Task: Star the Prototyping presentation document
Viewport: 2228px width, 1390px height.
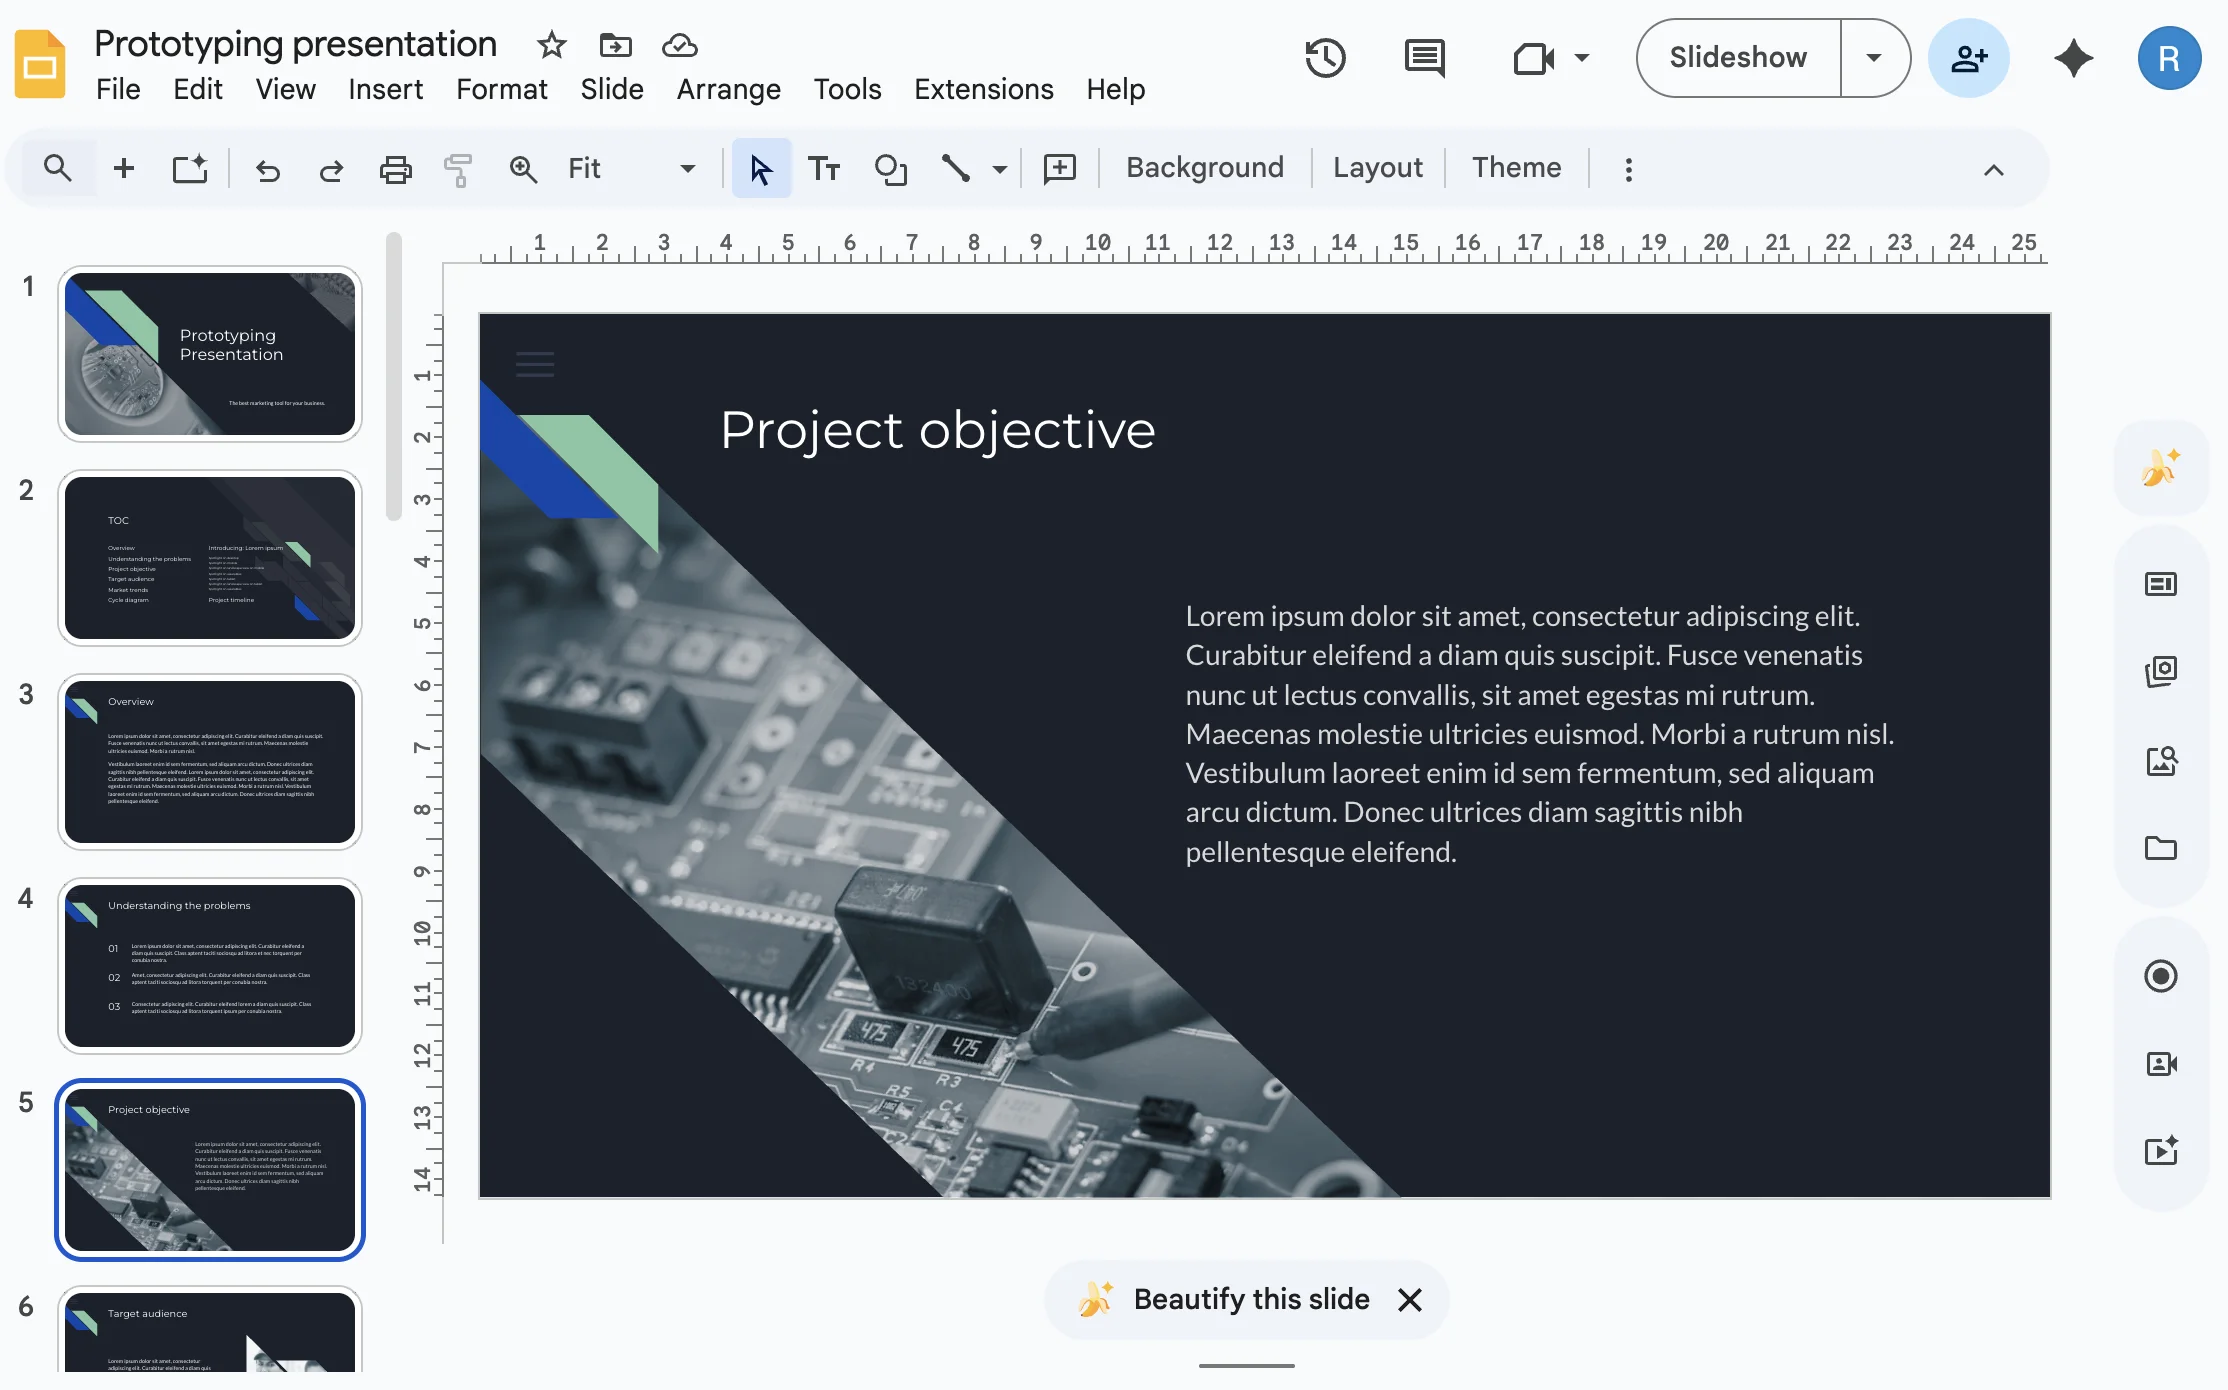Action: point(551,45)
